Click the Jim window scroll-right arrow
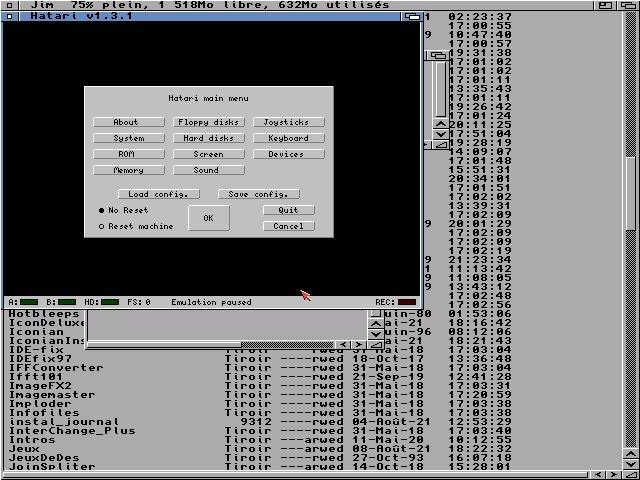Image resolution: width=640 pixels, height=480 pixels. pos(614,475)
